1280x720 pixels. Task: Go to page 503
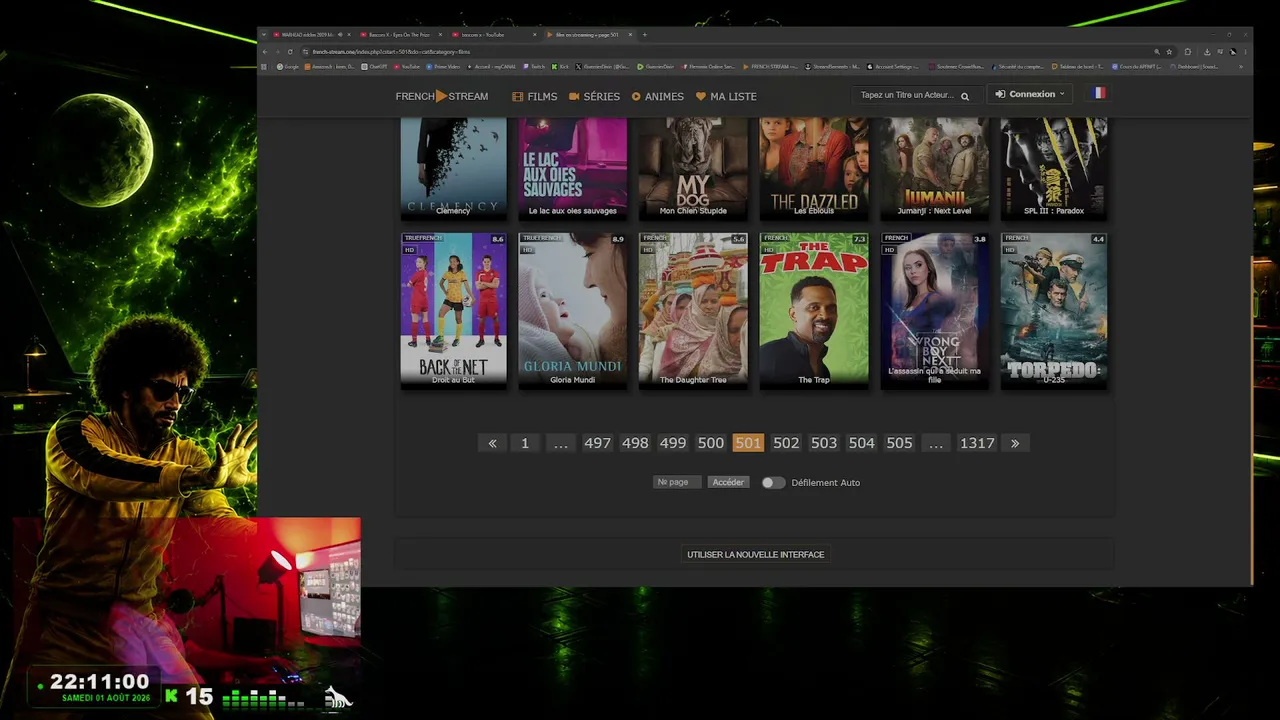pyautogui.click(x=824, y=443)
